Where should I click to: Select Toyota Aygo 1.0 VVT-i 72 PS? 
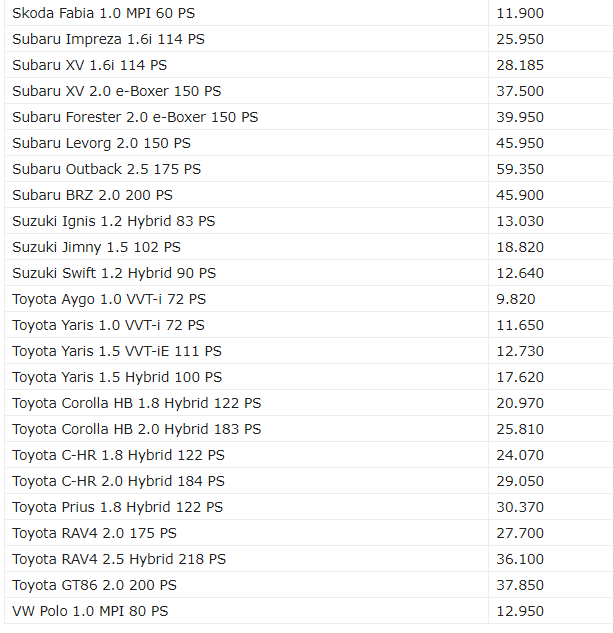pyautogui.click(x=109, y=299)
